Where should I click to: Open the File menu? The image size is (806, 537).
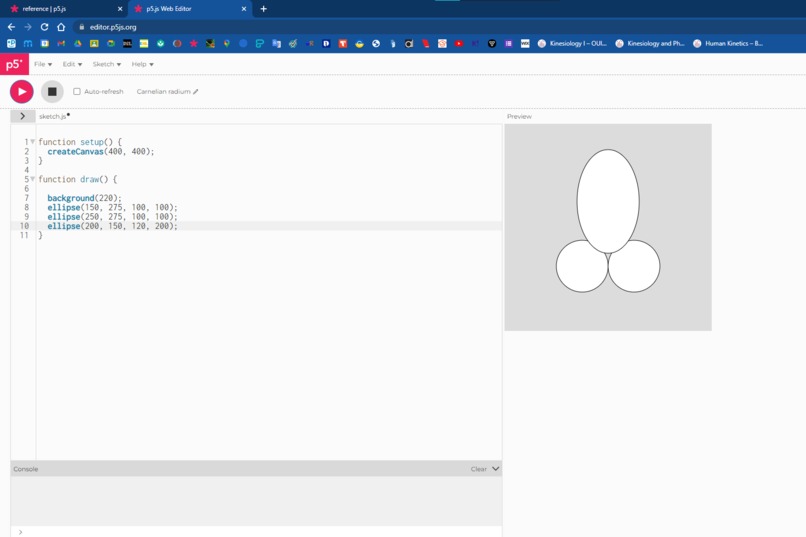(x=43, y=64)
